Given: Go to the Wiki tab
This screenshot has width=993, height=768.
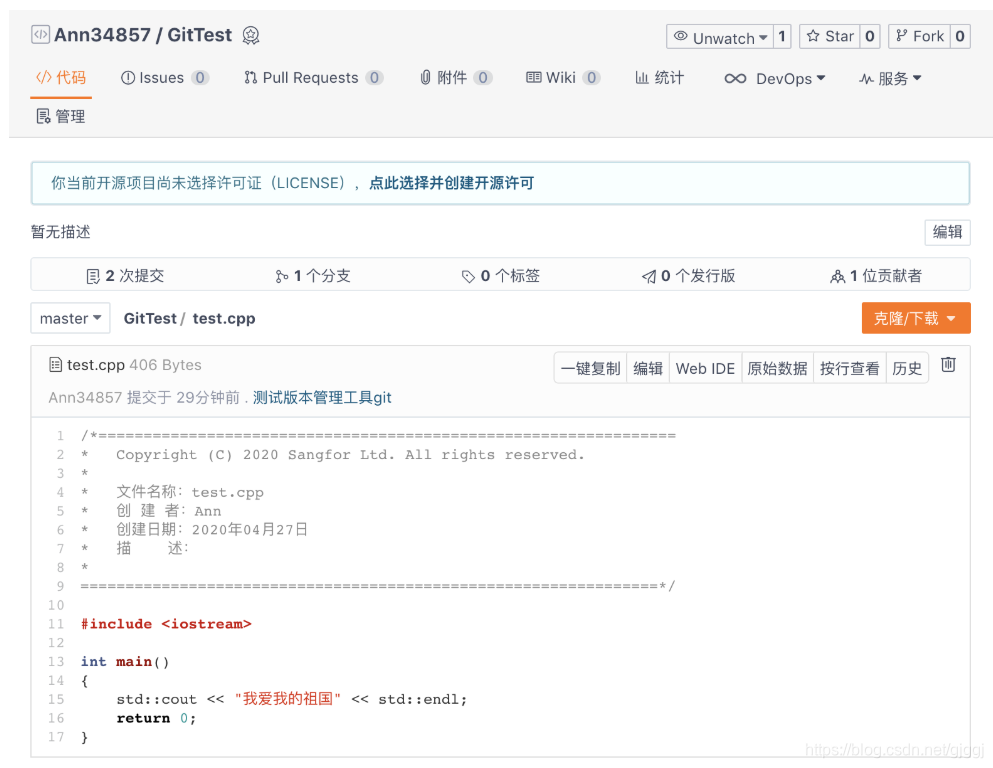Looking at the screenshot, I should pos(562,78).
